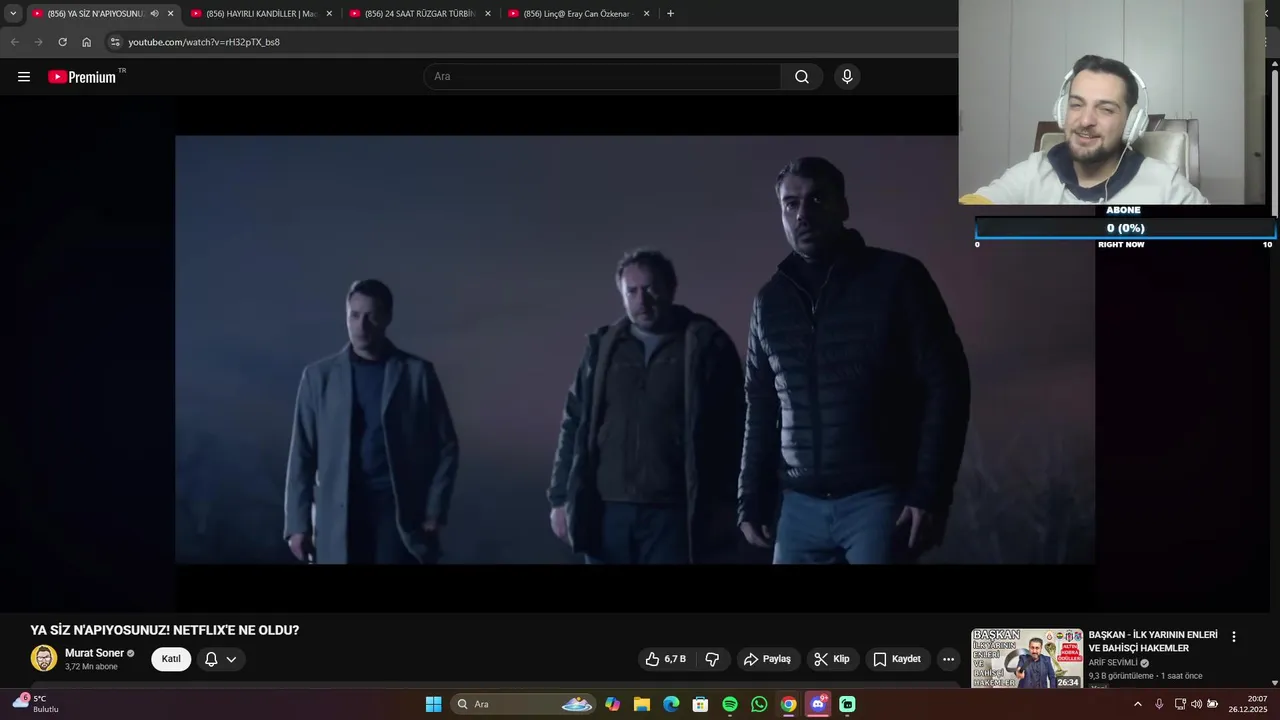This screenshot has height=720, width=1280.
Task: Open the weather widget 5°C Bulutlu
Action: point(37,704)
